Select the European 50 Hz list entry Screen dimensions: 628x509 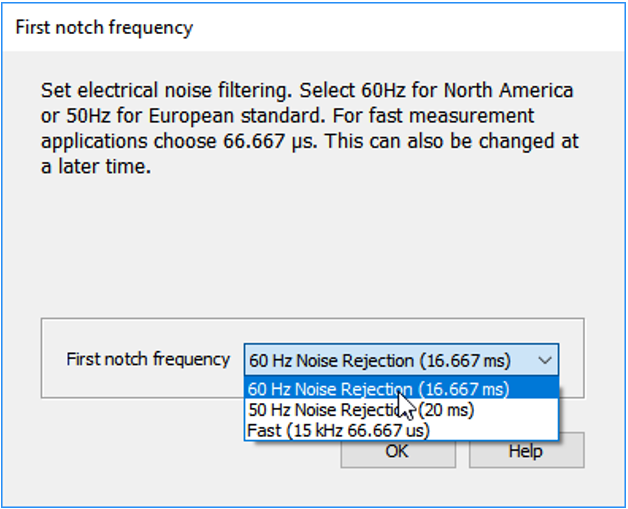click(x=401, y=410)
